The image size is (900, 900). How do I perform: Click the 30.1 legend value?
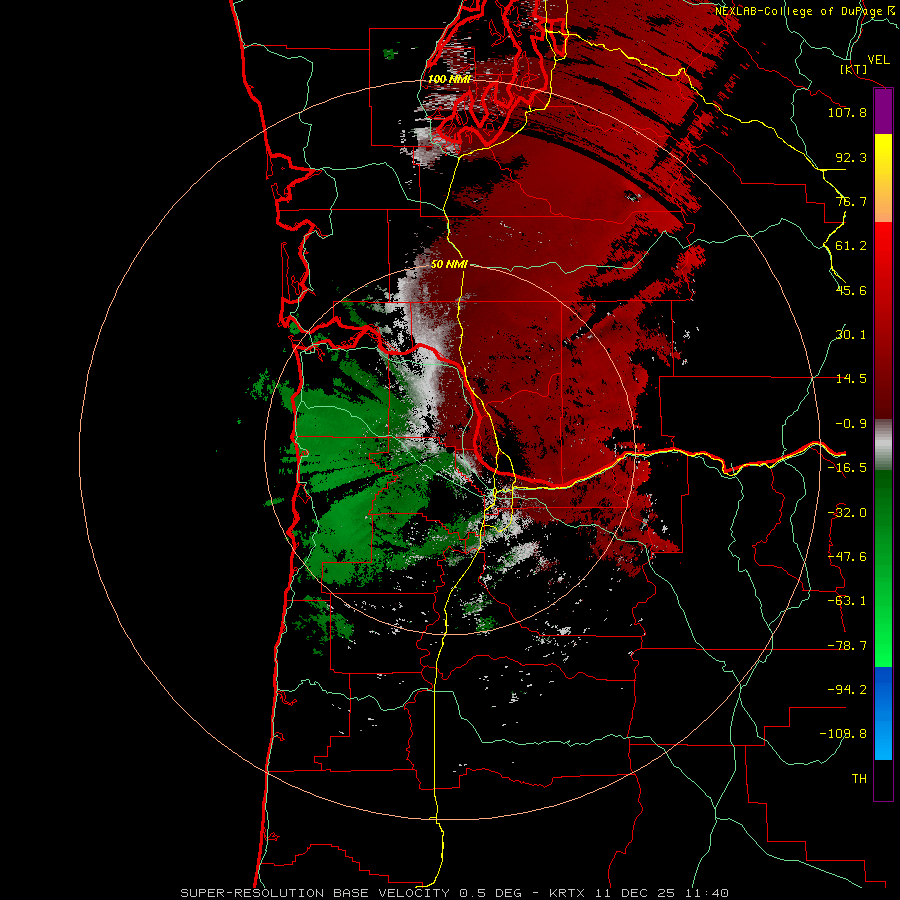(x=851, y=335)
